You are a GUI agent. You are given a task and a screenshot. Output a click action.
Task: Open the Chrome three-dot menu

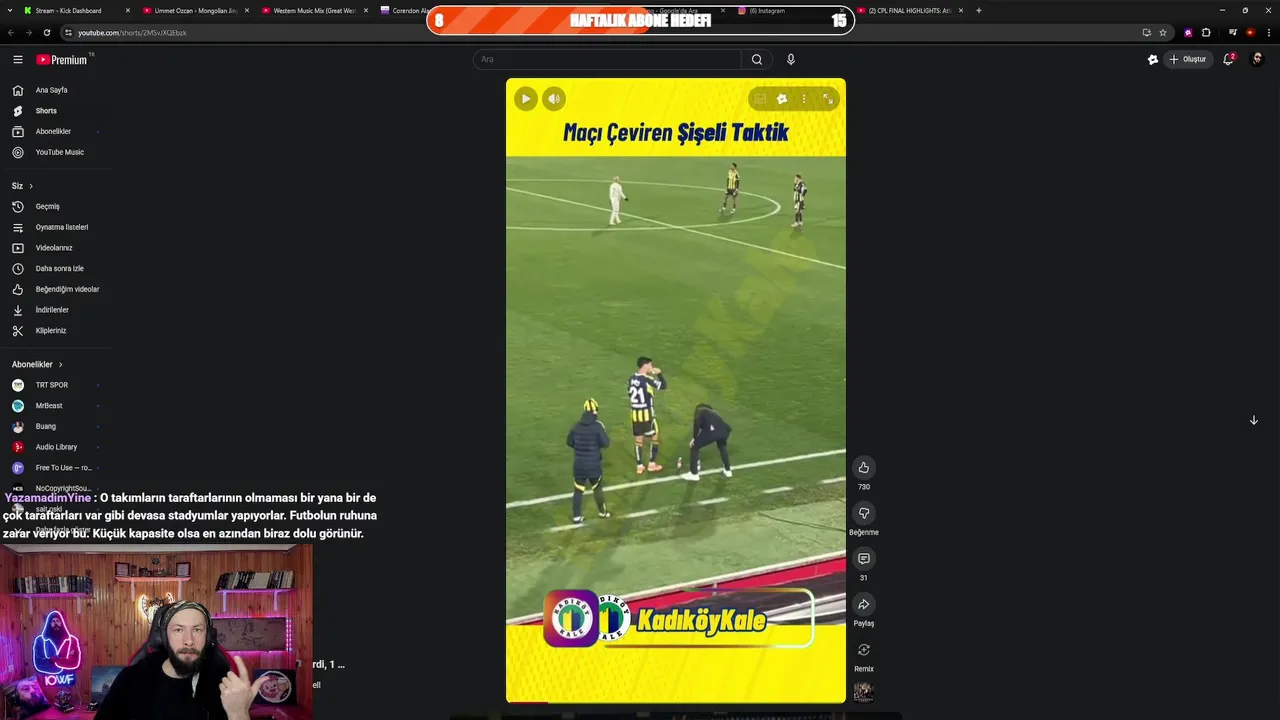click(x=1269, y=32)
